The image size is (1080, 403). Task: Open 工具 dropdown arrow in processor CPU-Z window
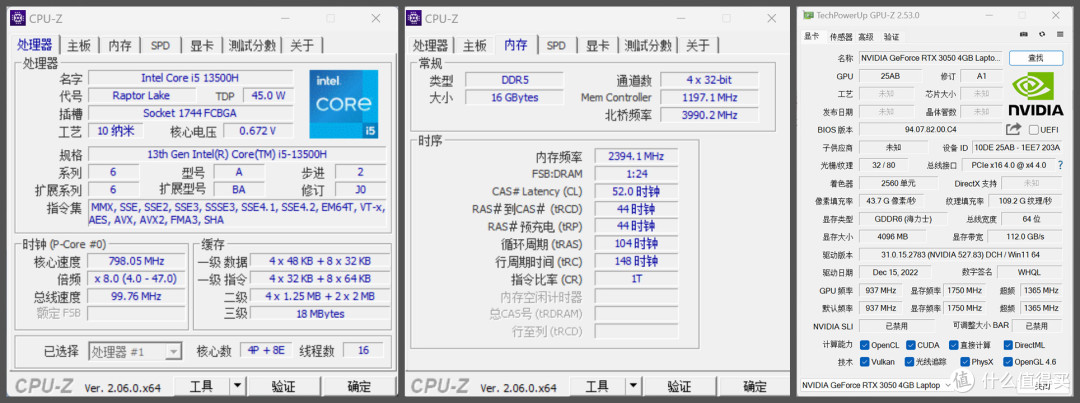236,386
